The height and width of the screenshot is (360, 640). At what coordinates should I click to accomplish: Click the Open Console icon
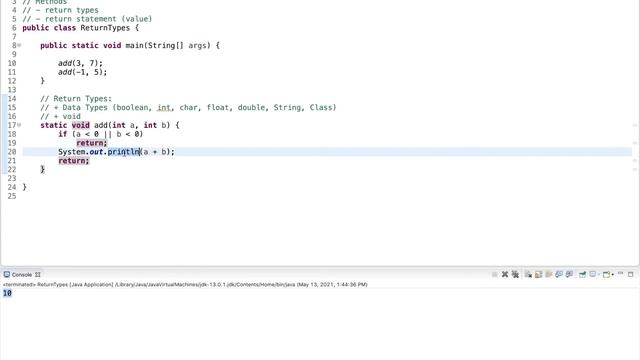click(607, 275)
